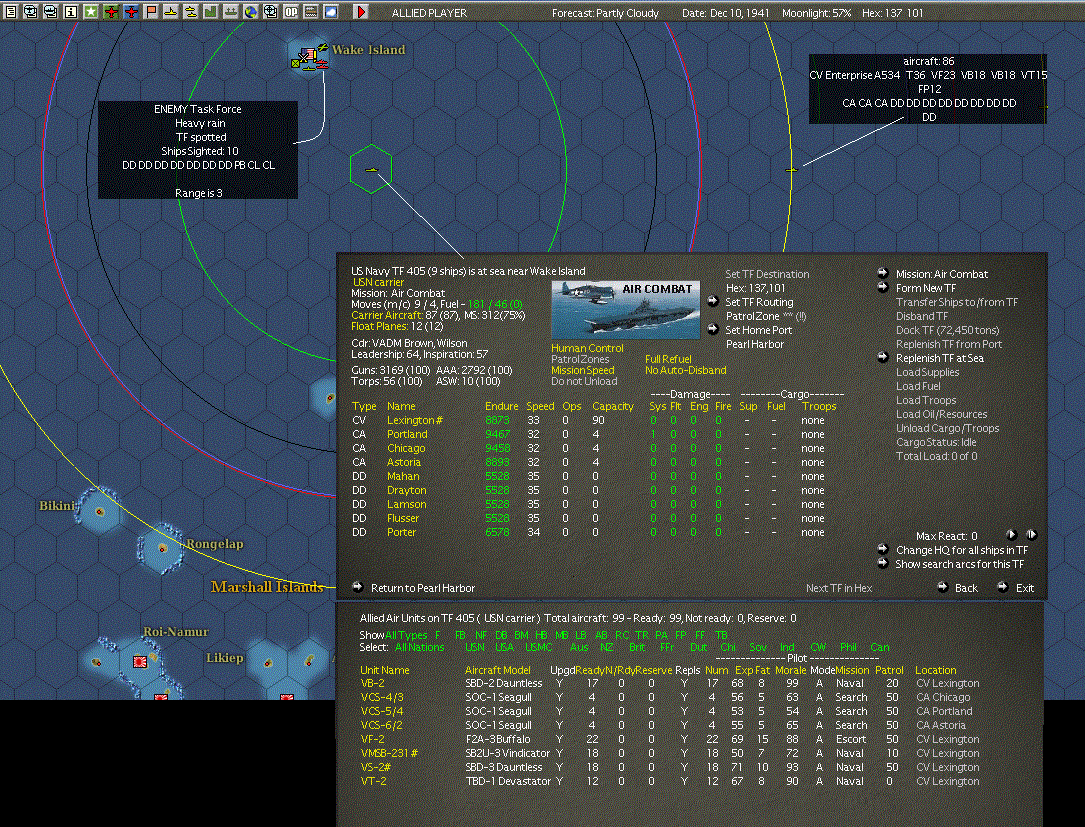The height and width of the screenshot is (827, 1085).
Task: Click the orange flag toolbar icon
Action: coord(151,11)
